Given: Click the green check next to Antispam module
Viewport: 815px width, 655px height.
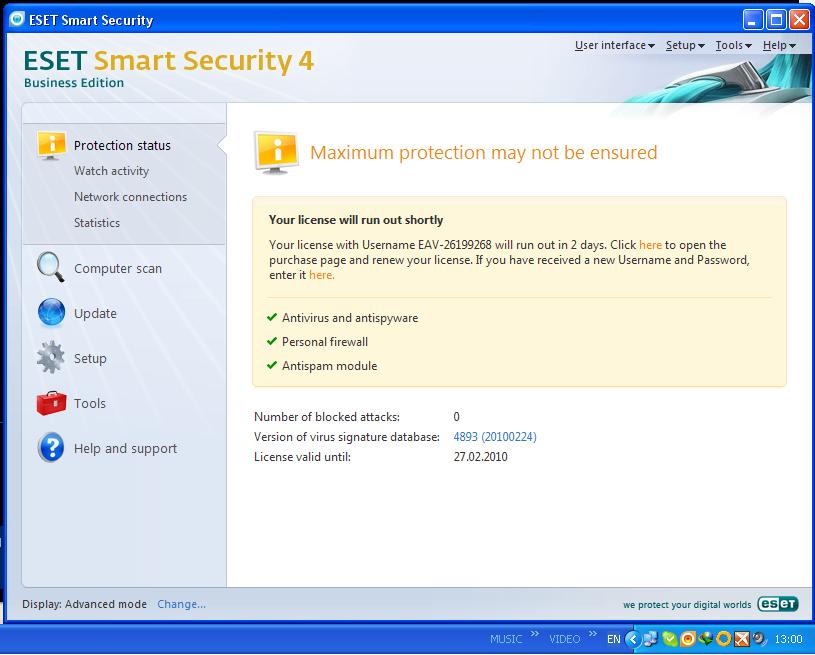Looking at the screenshot, I should 271,365.
